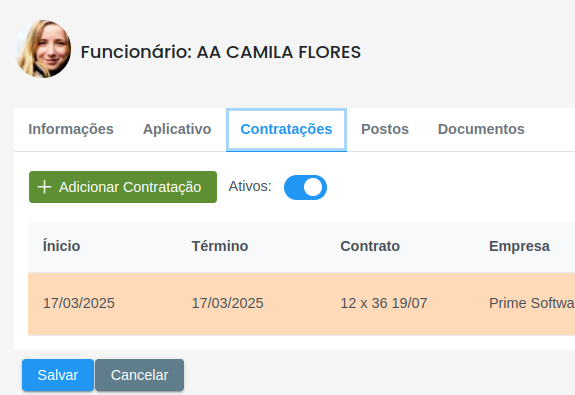
Task: Toggle the Ativos switch off
Action: 305,187
